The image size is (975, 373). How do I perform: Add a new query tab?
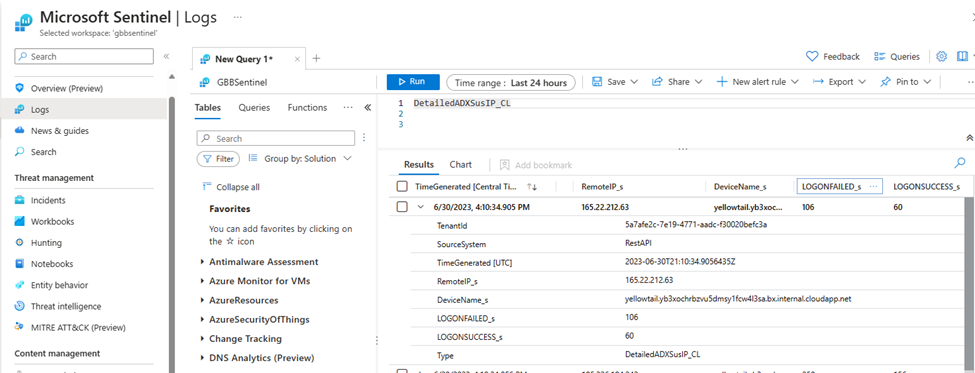(316, 58)
